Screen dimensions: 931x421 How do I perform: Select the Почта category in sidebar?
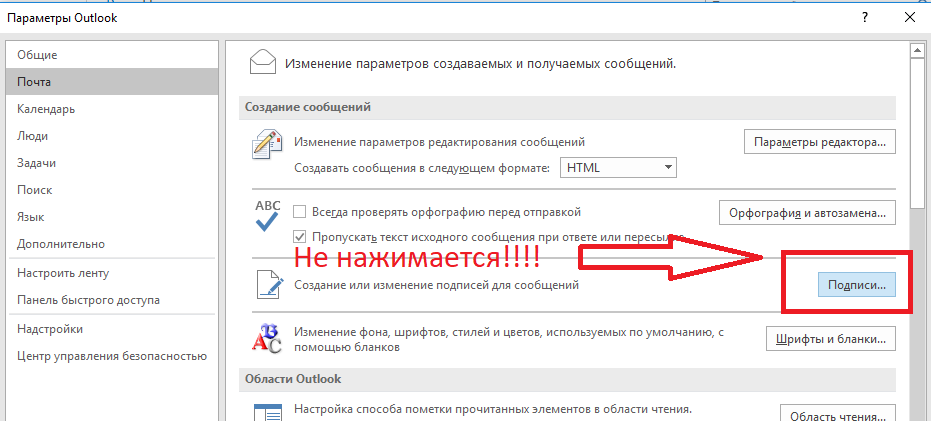click(x=111, y=82)
